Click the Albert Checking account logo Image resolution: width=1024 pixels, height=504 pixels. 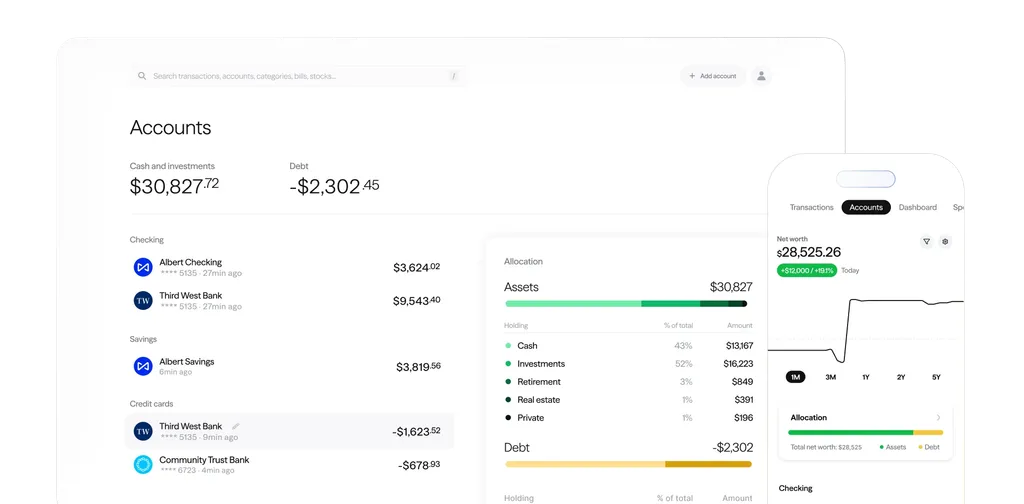(143, 267)
